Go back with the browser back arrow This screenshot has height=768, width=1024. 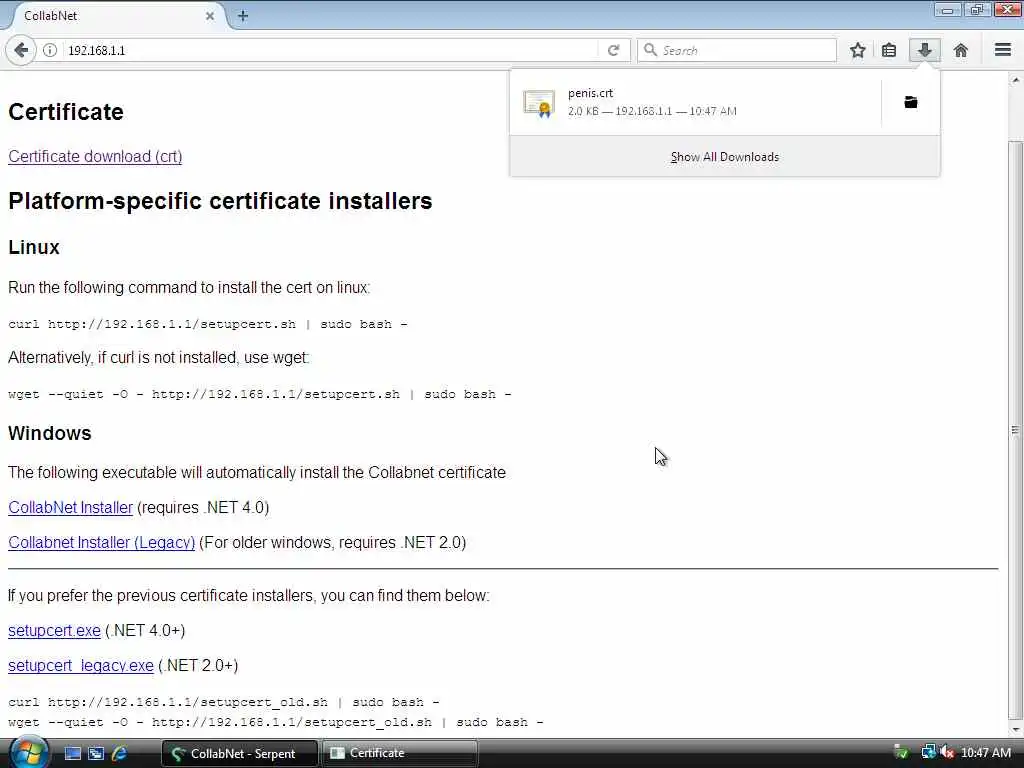coord(21,50)
